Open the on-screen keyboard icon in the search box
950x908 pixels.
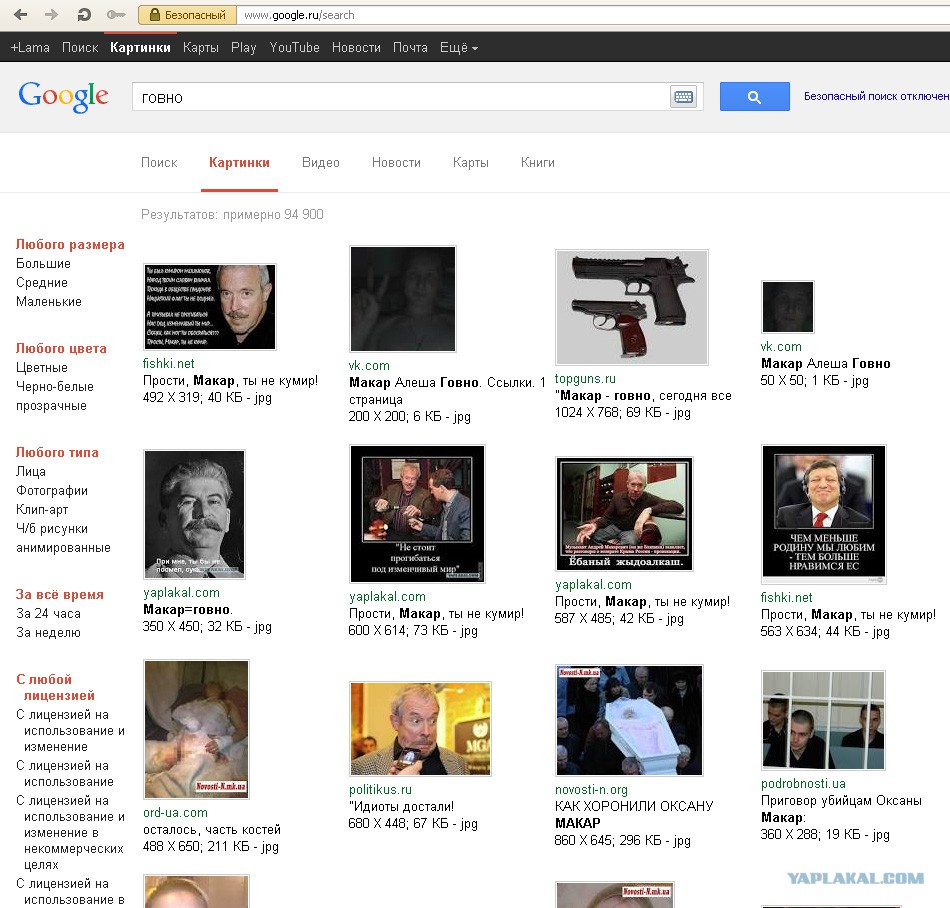tap(683, 96)
